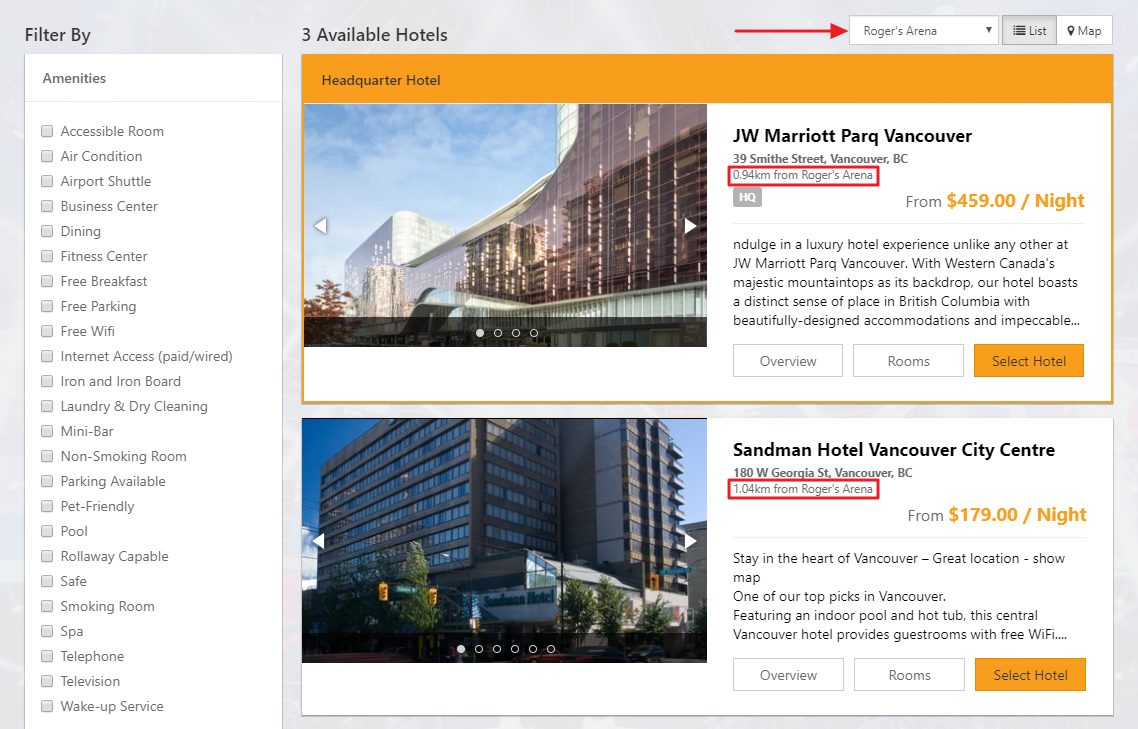Image resolution: width=1138 pixels, height=729 pixels.
Task: View Rooms for JW Marriott Parq Vancouver
Action: (x=908, y=361)
